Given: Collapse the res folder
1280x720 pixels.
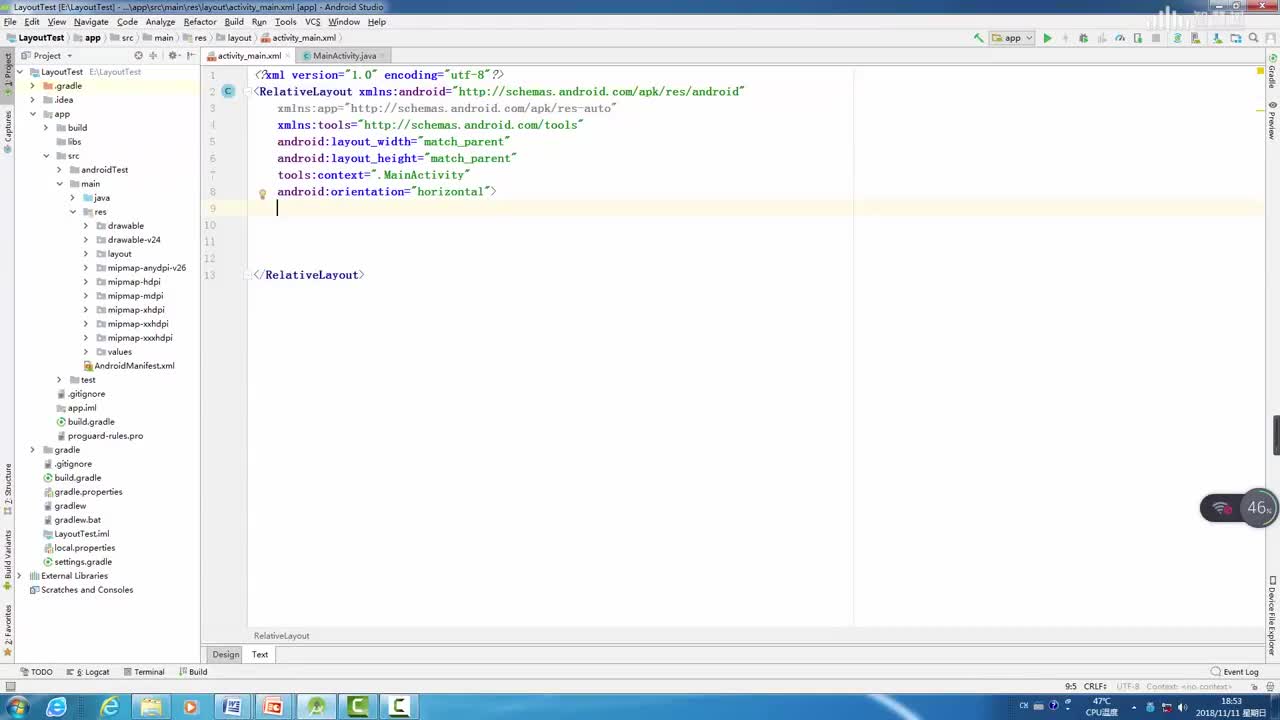Looking at the screenshot, I should [72, 212].
